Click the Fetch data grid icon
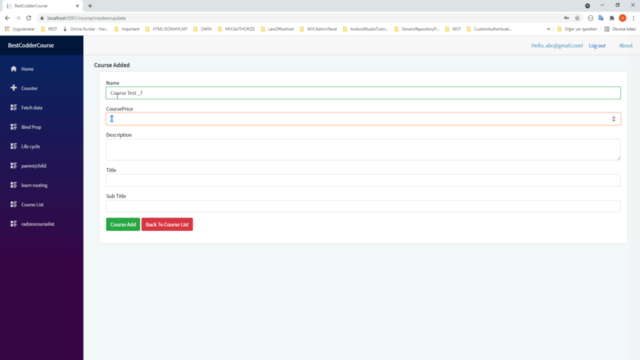Viewport: 640px width, 360px height. click(13, 107)
